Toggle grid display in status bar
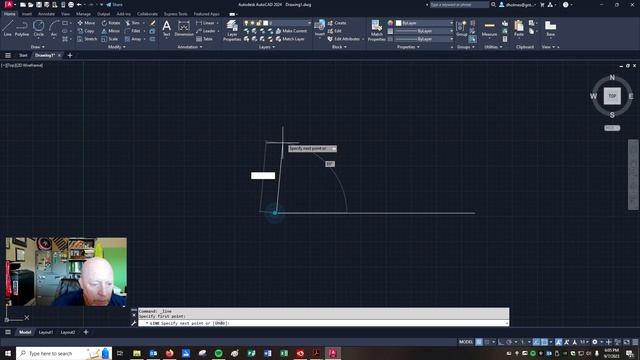This screenshot has height=360, width=640. click(479, 342)
